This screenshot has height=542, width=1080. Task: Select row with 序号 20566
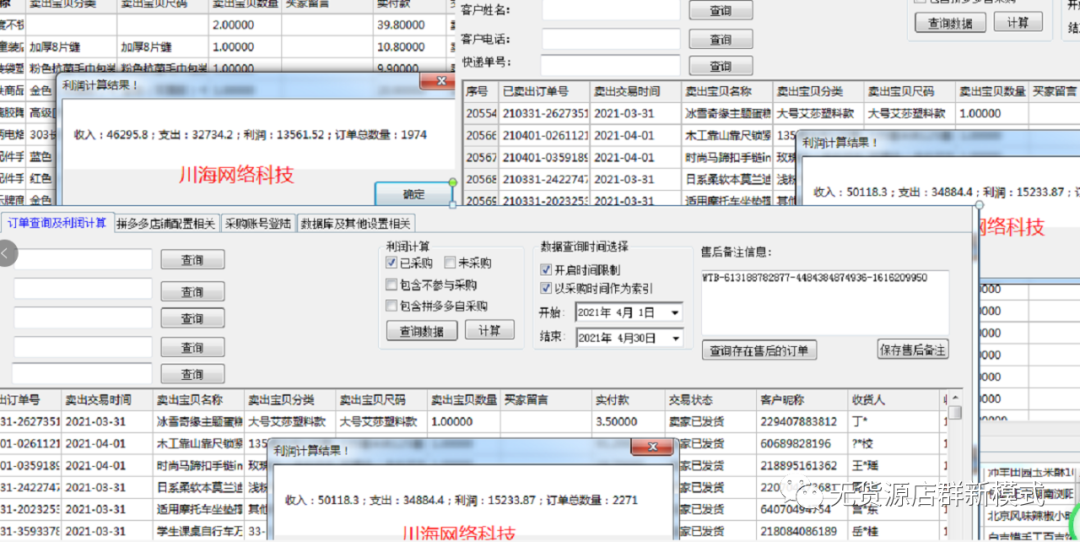coord(481,135)
